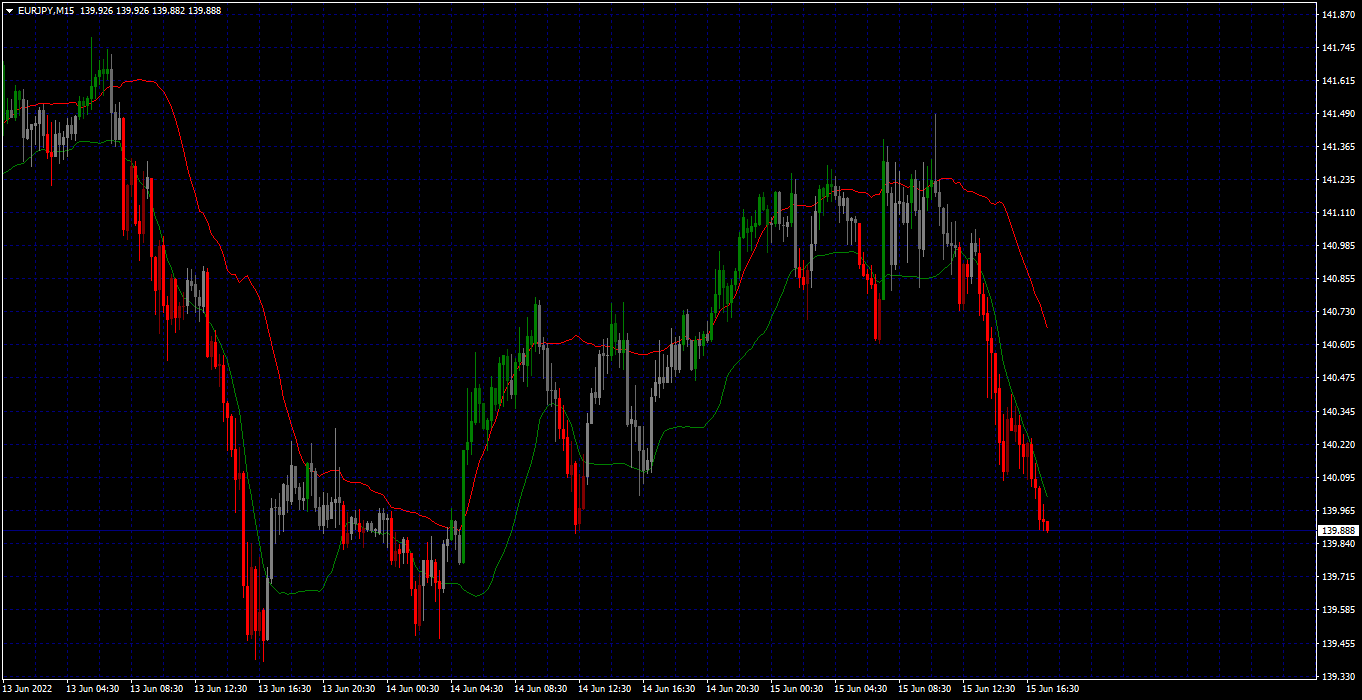
Task: Click the 15 Jun 08:30 time marker
Action: (925, 689)
